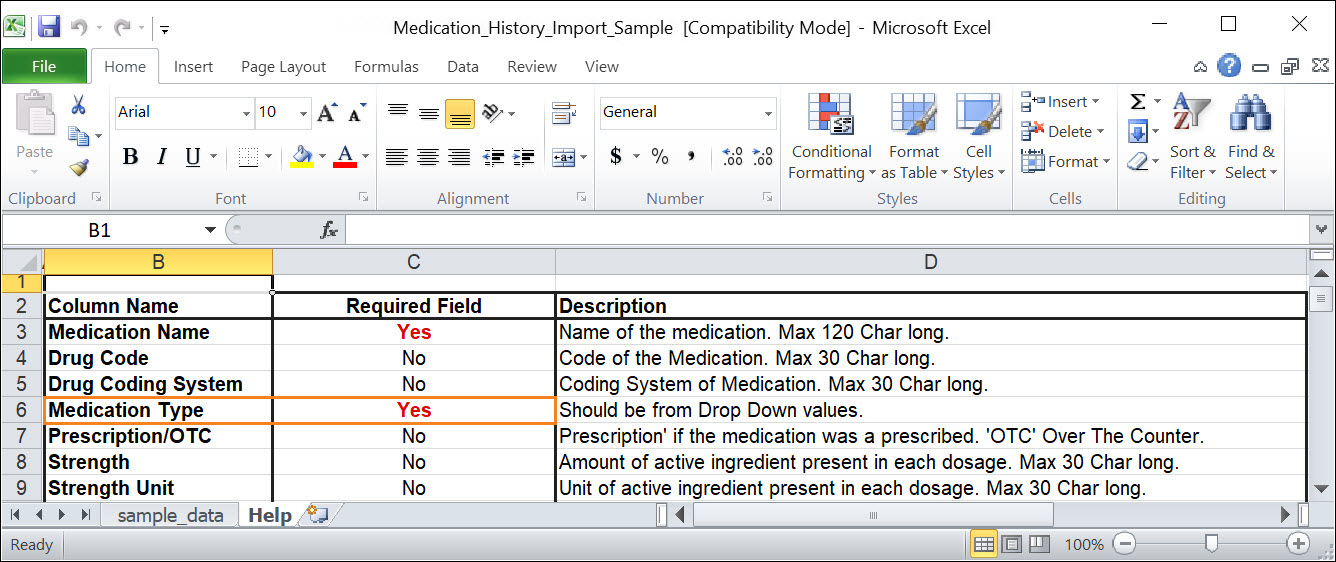Toggle middle vertical alignment
This screenshot has width=1336, height=562.
click(x=429, y=112)
